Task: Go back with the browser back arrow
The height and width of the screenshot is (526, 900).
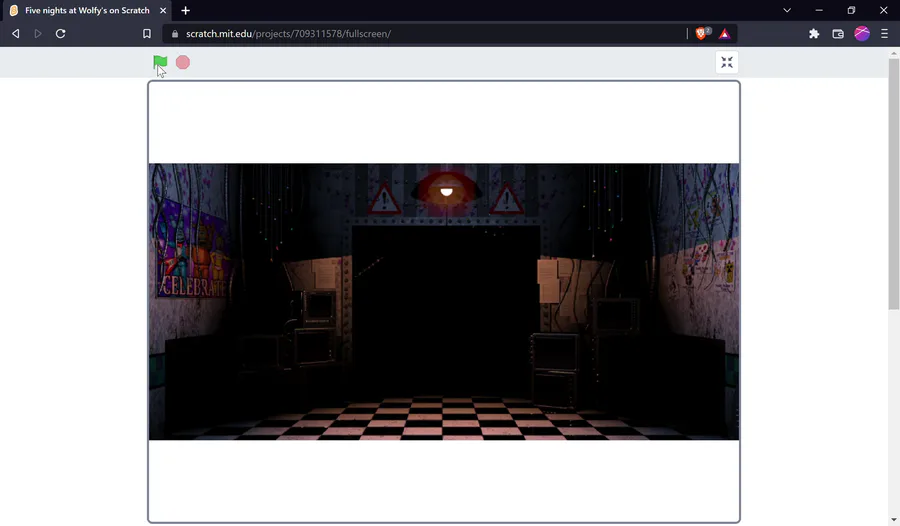Action: 15,34
